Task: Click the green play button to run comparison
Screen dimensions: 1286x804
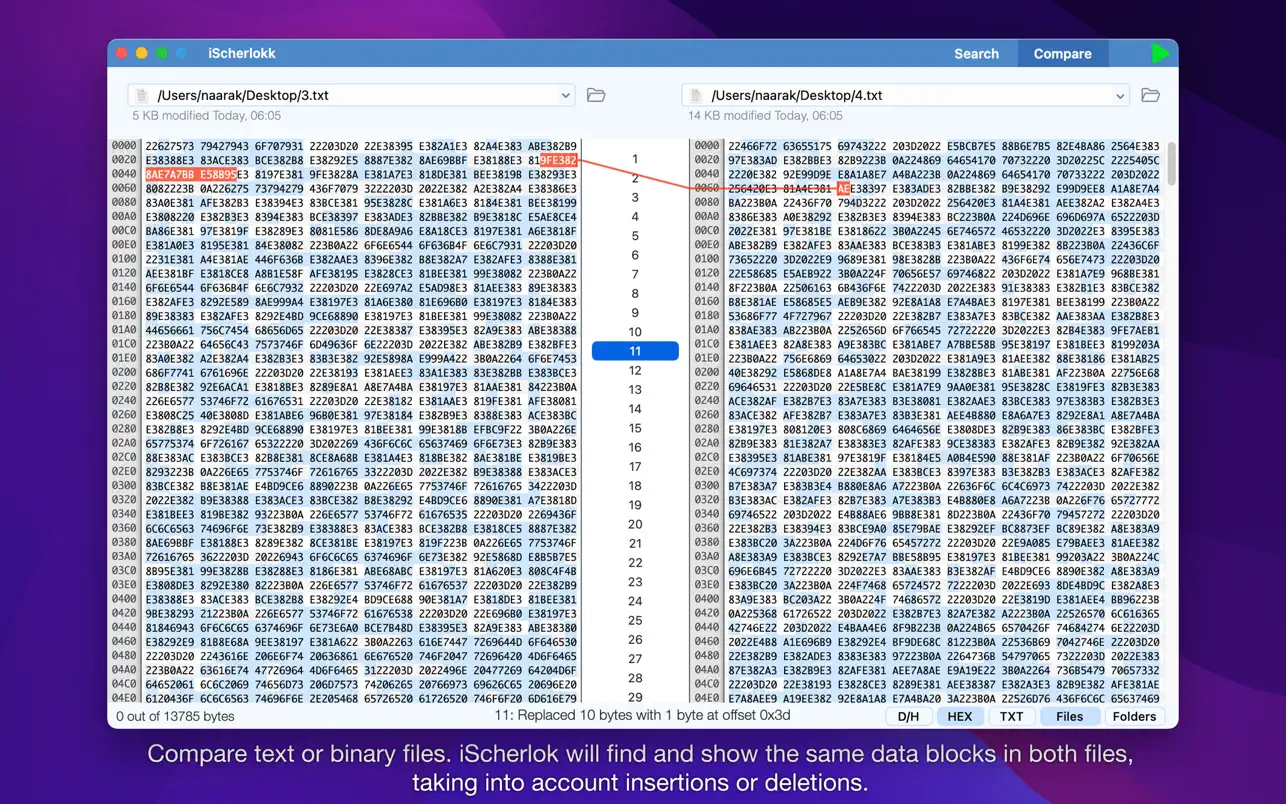Action: pos(1159,54)
